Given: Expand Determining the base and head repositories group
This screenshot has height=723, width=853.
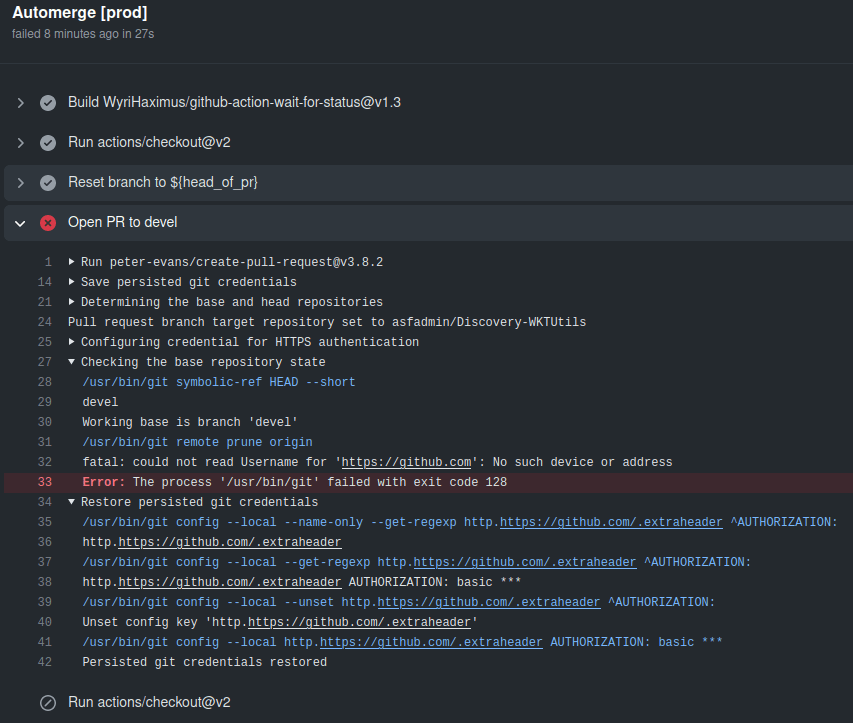Looking at the screenshot, I should click(70, 302).
